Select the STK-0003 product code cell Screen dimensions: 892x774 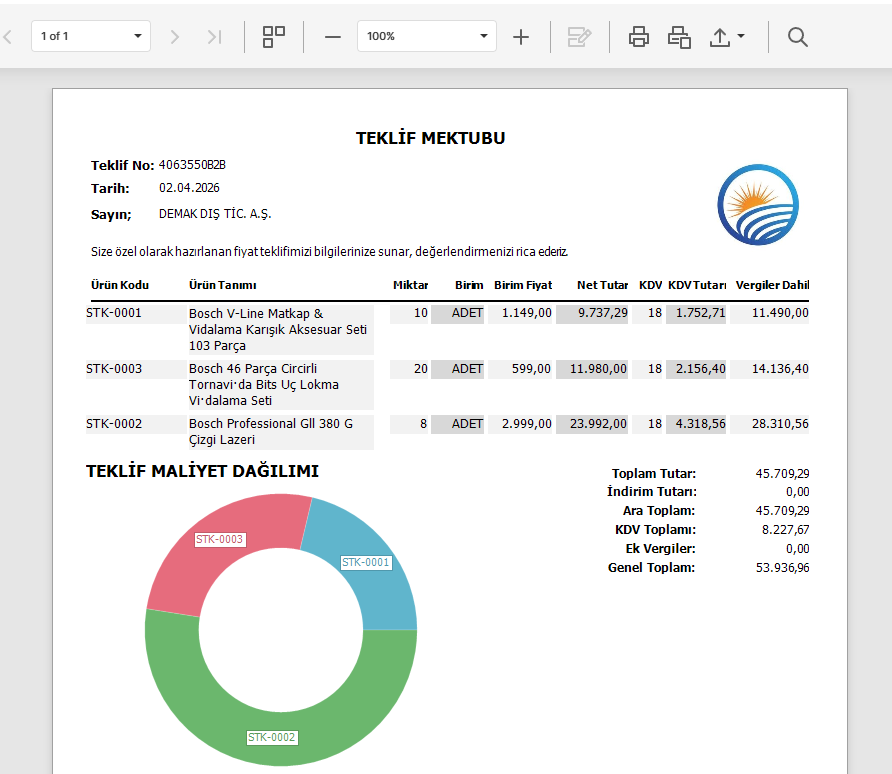(114, 369)
